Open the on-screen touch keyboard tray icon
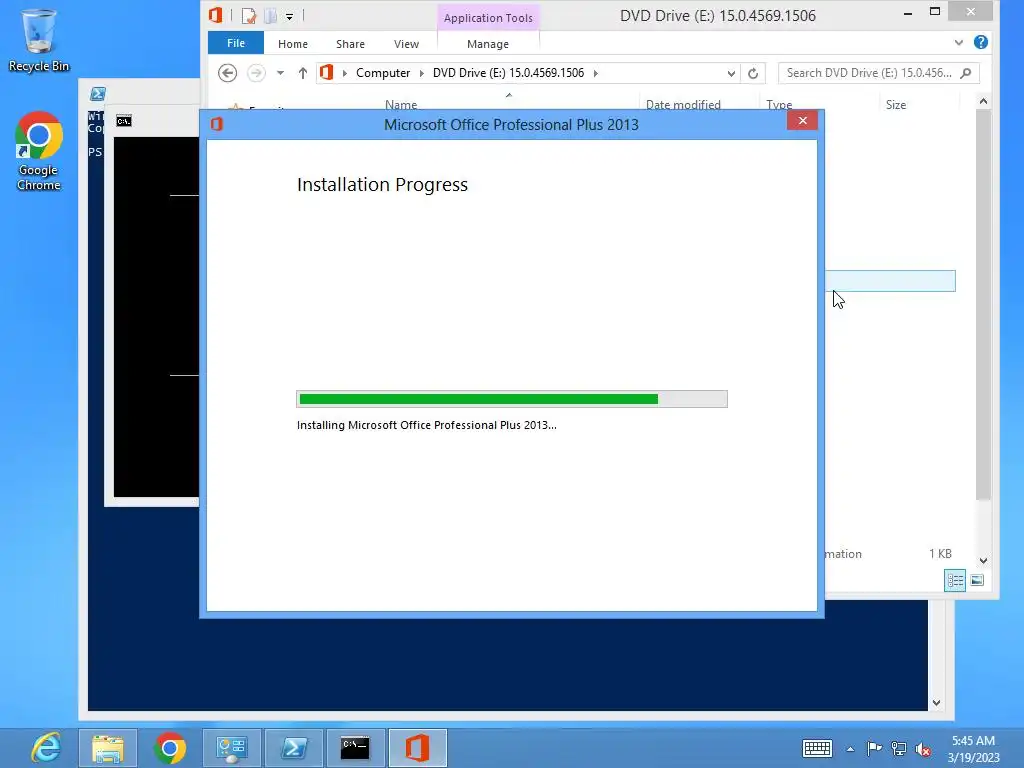The width and height of the screenshot is (1024, 768). tap(817, 748)
